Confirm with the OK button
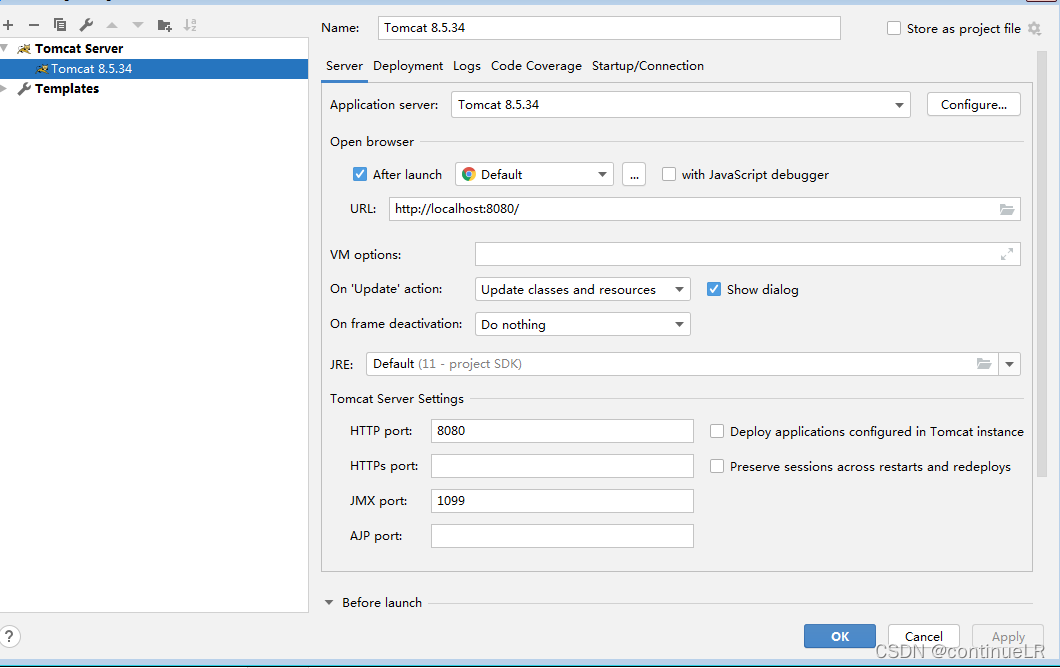The image size is (1060, 668). [840, 636]
